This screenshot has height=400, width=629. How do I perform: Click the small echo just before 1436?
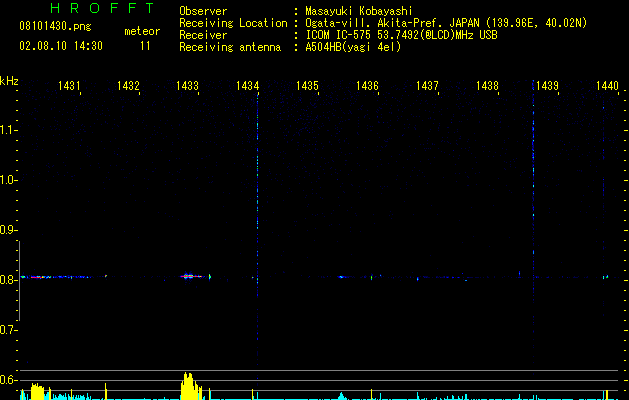371,277
